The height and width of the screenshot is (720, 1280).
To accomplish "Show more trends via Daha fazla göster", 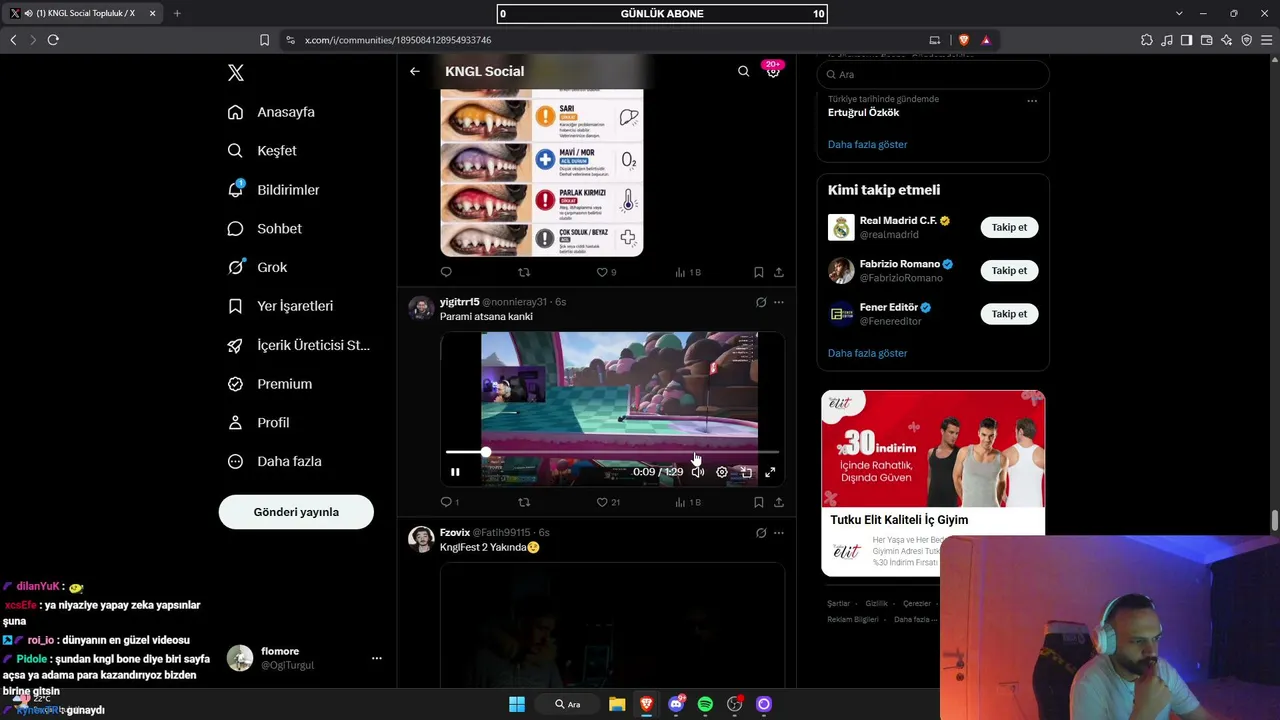I will pyautogui.click(x=868, y=145).
